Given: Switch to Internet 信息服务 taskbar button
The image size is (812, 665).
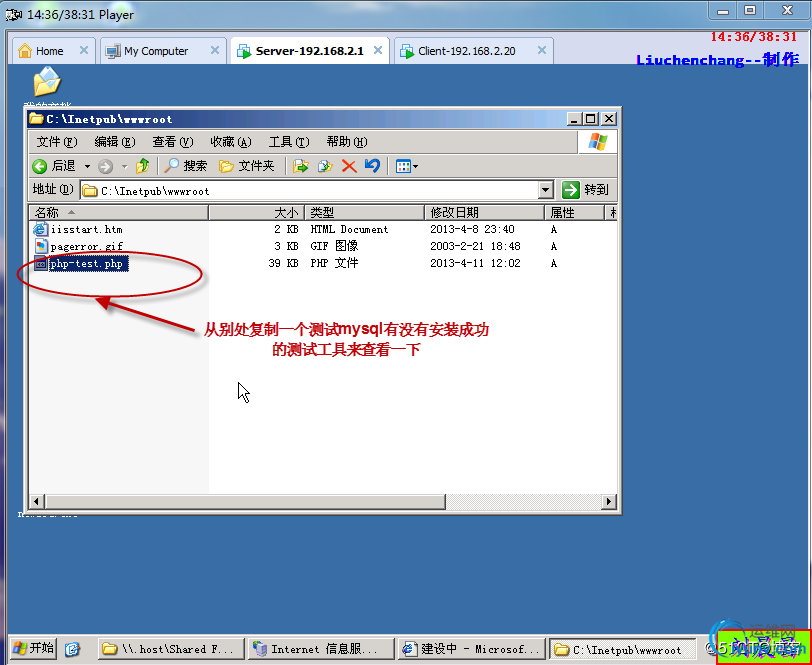Looking at the screenshot, I should pos(321,648).
